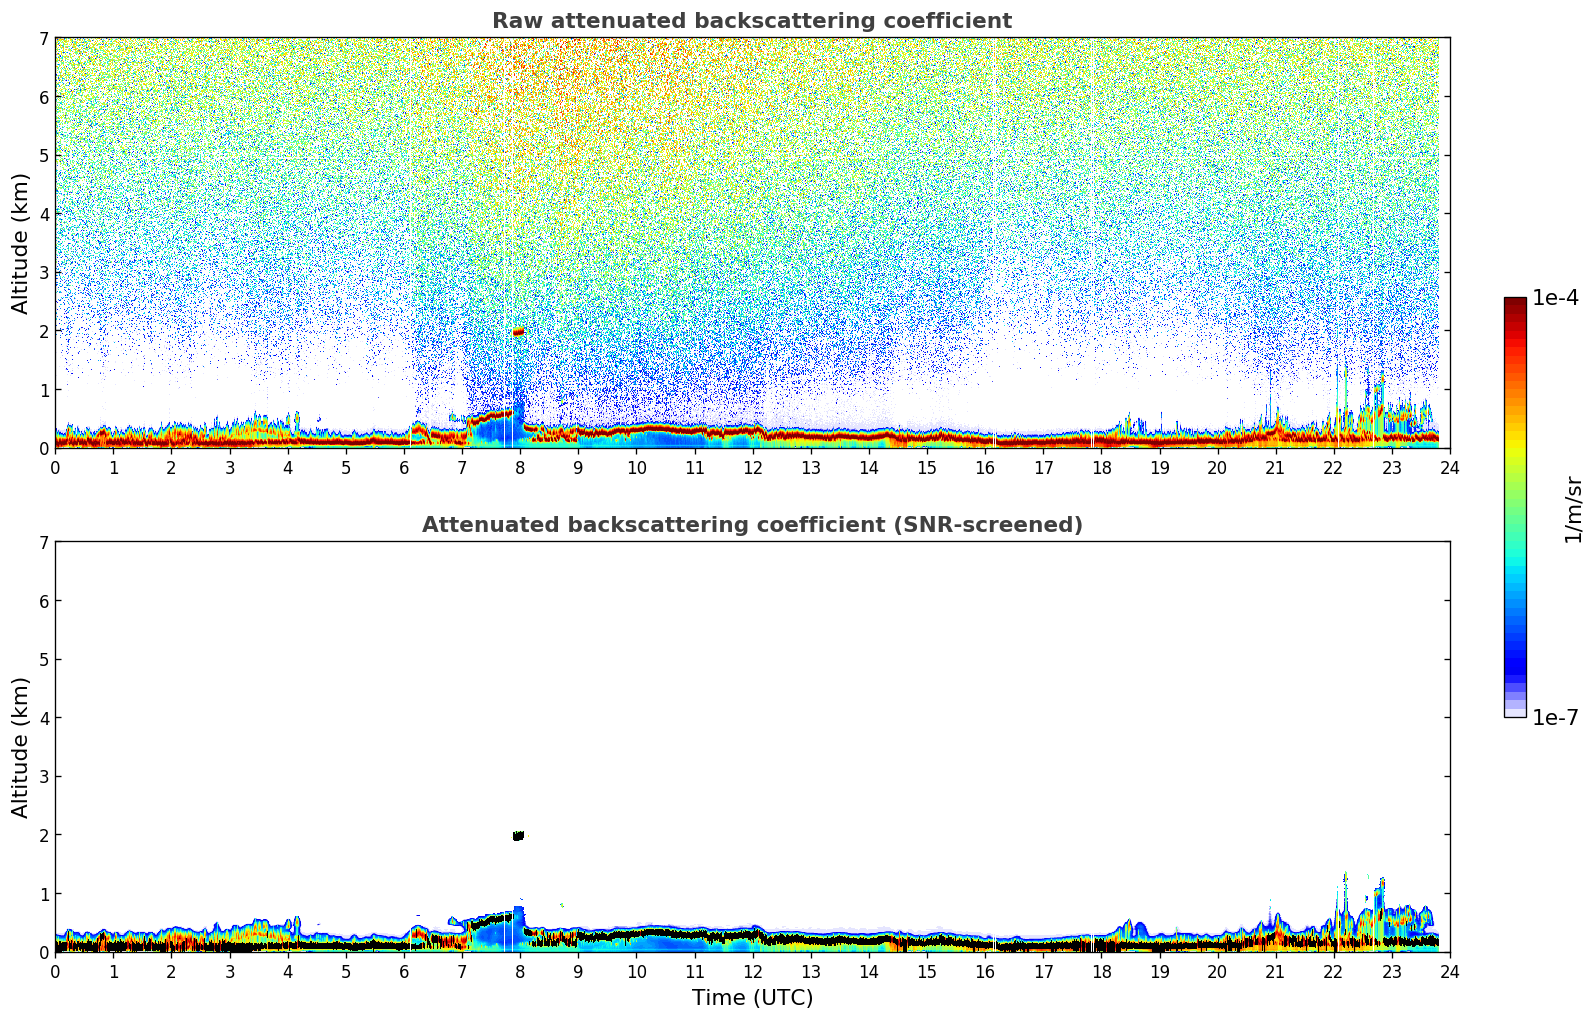Click altitude tick "7" on the SNR-screened plot
Viewport: 1595px width, 1020px height.
click(x=43, y=543)
